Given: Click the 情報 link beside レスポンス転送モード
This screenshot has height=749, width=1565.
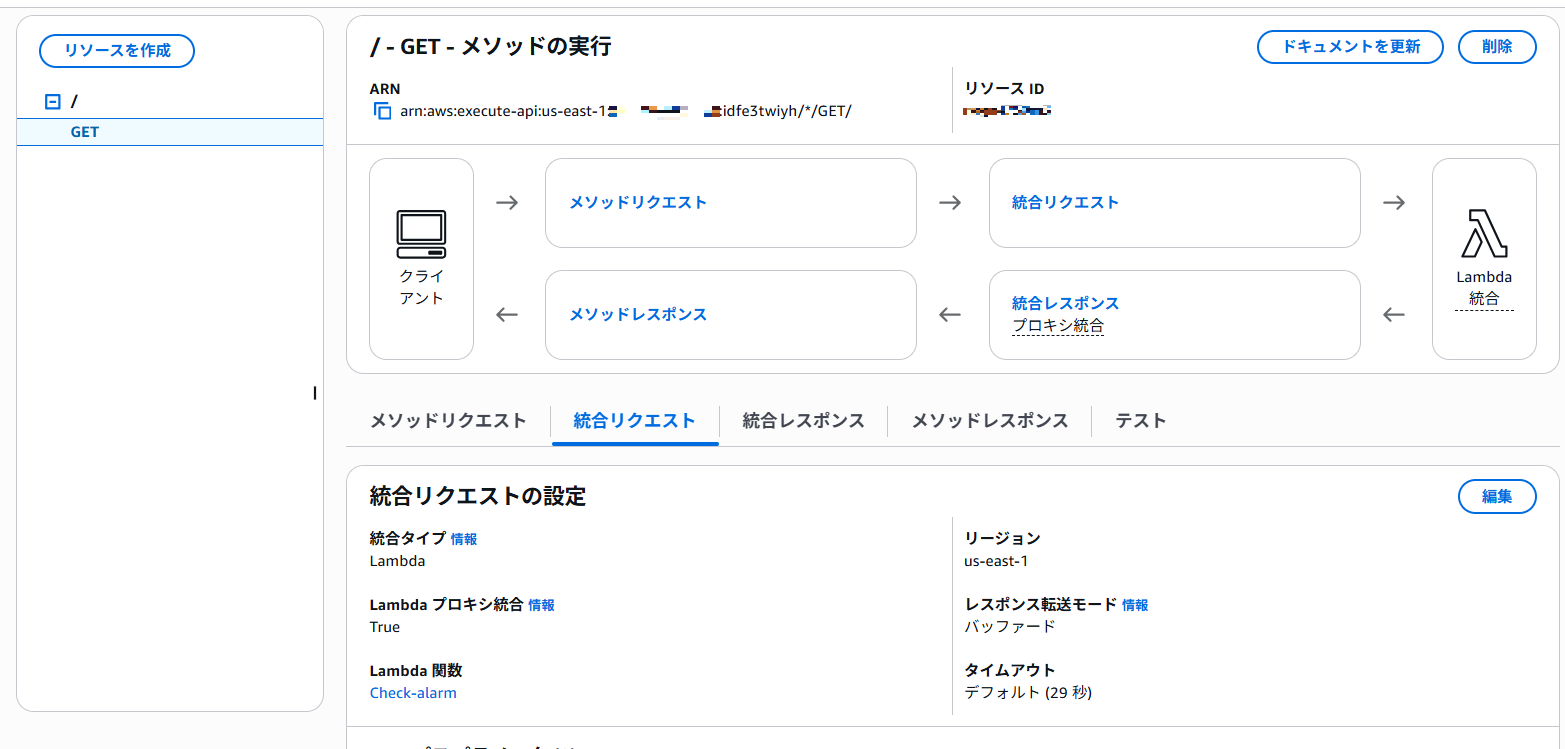Looking at the screenshot, I should pos(1135,605).
